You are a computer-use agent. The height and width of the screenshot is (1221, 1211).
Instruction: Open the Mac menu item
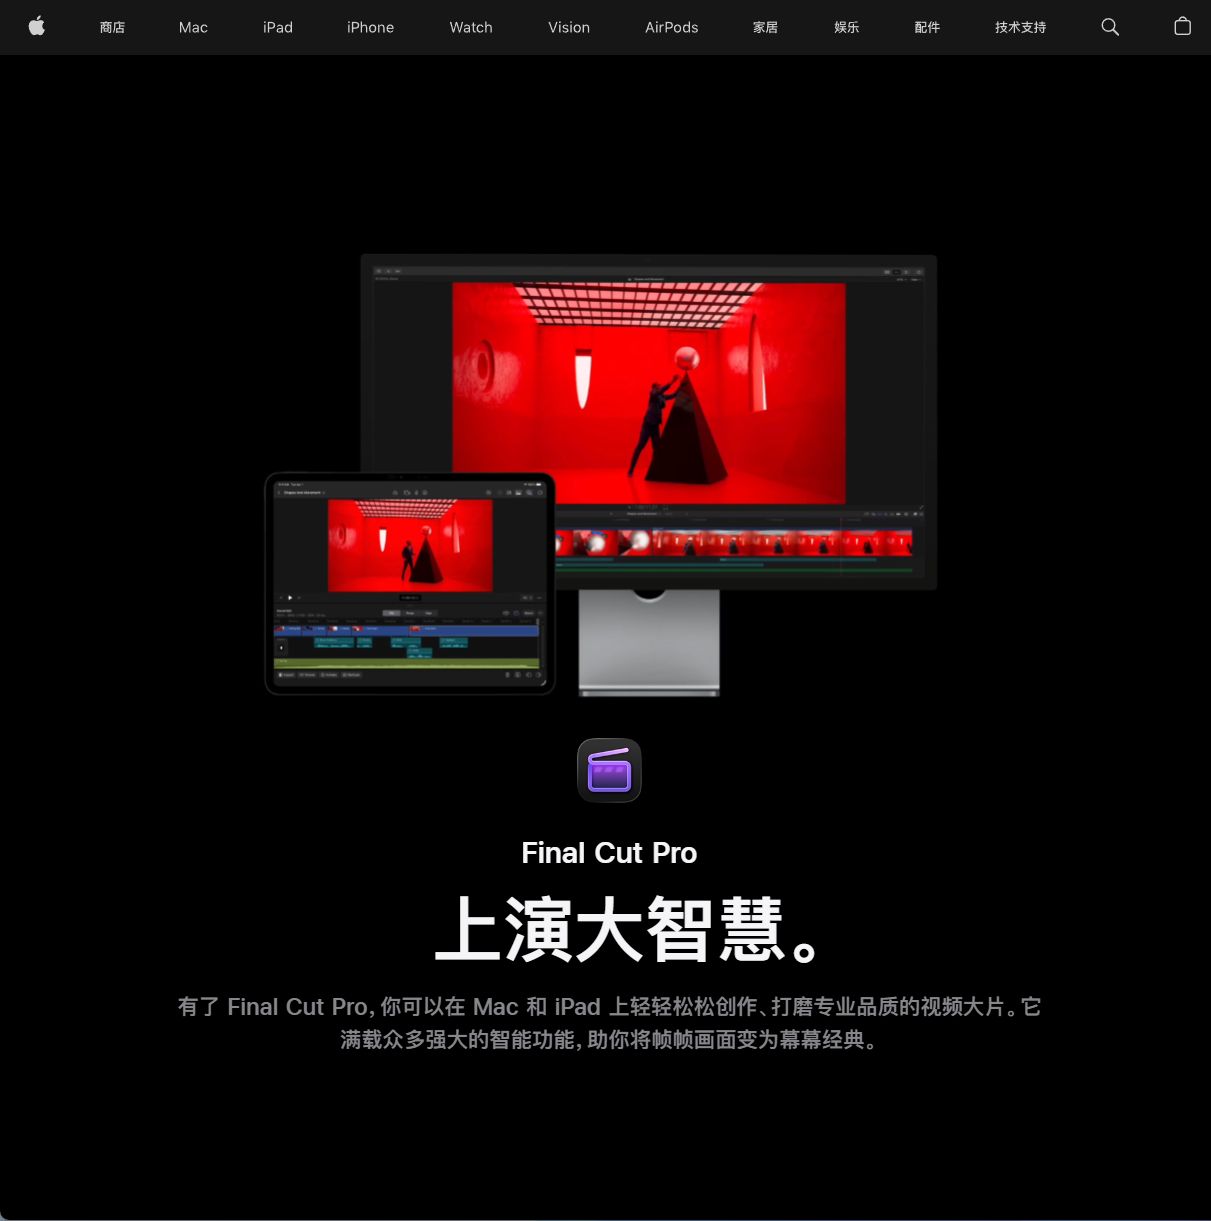(193, 27)
